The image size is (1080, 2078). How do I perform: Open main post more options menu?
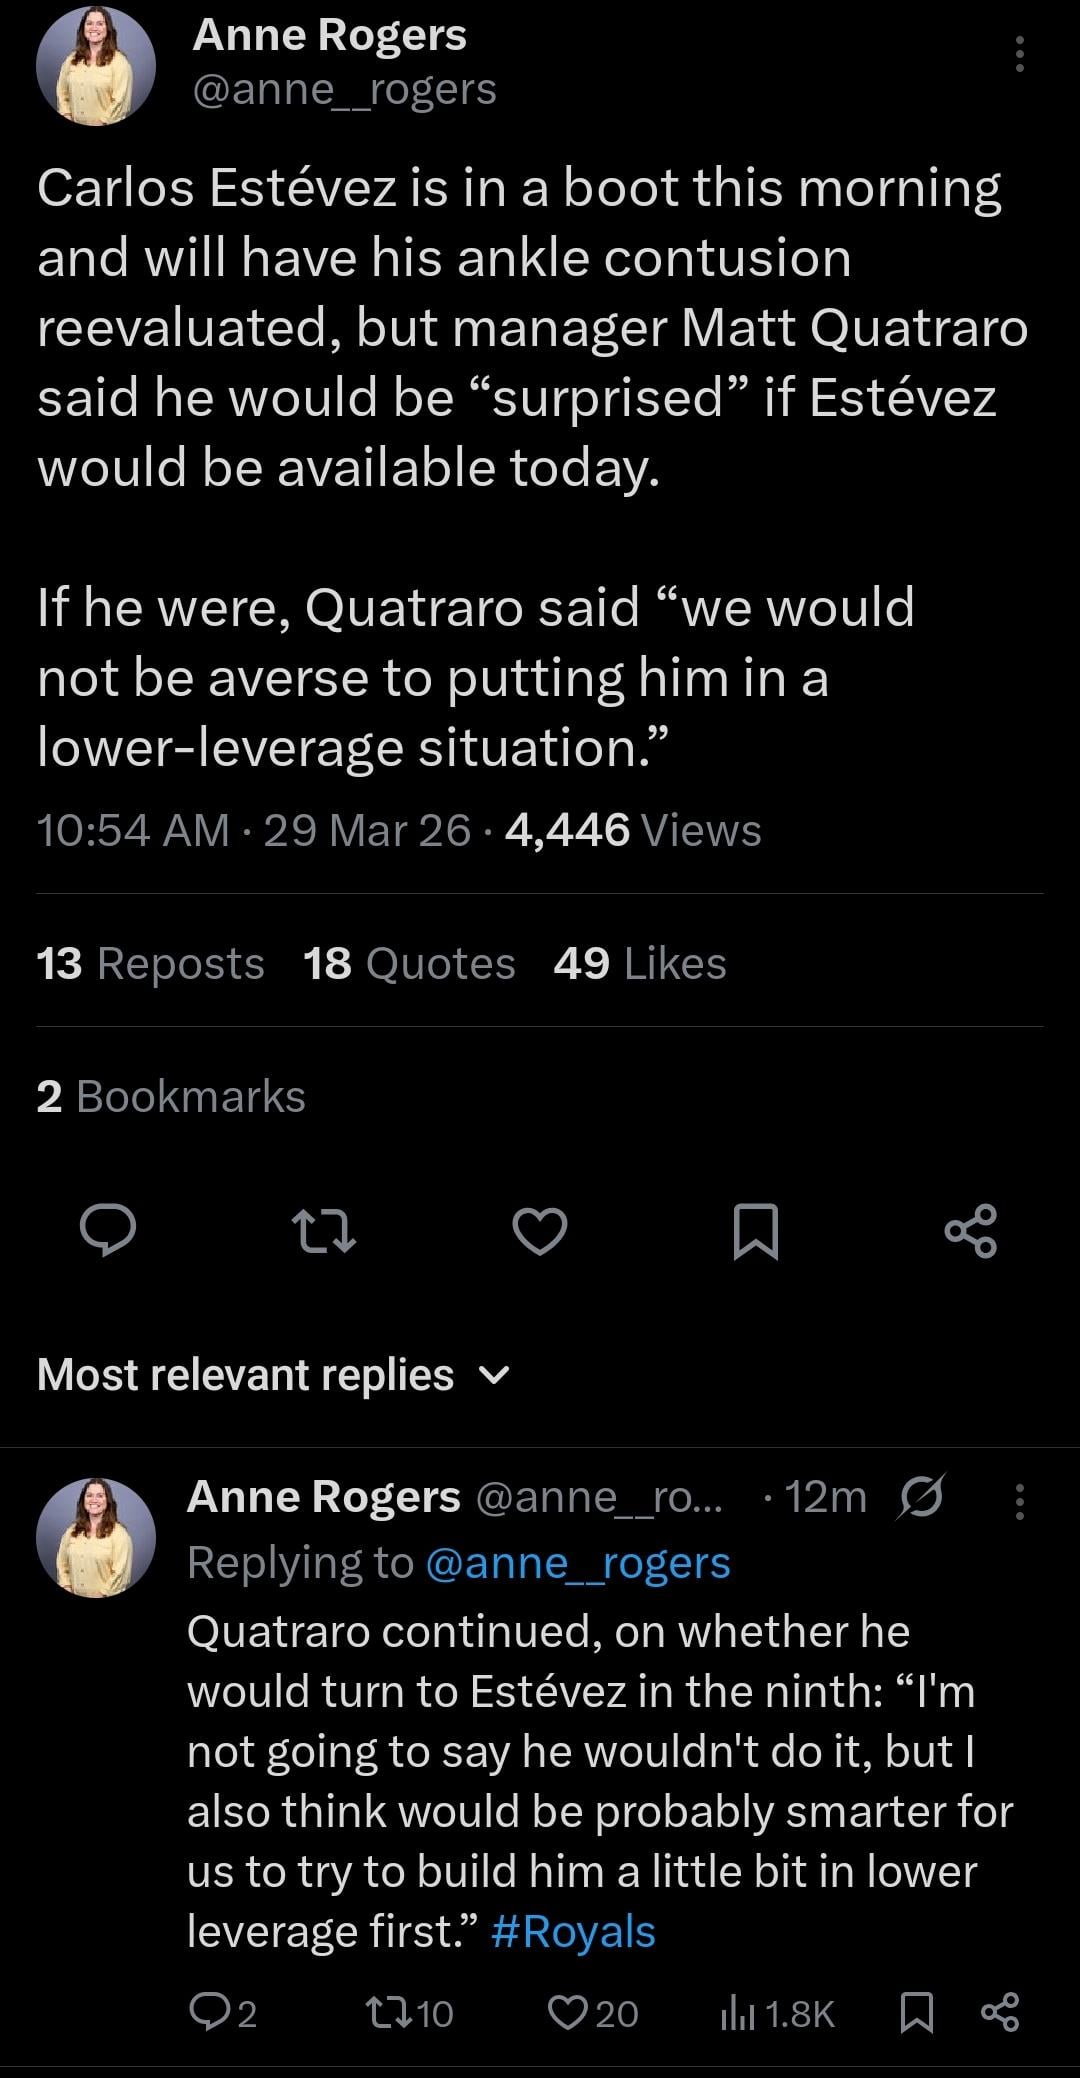(1019, 54)
